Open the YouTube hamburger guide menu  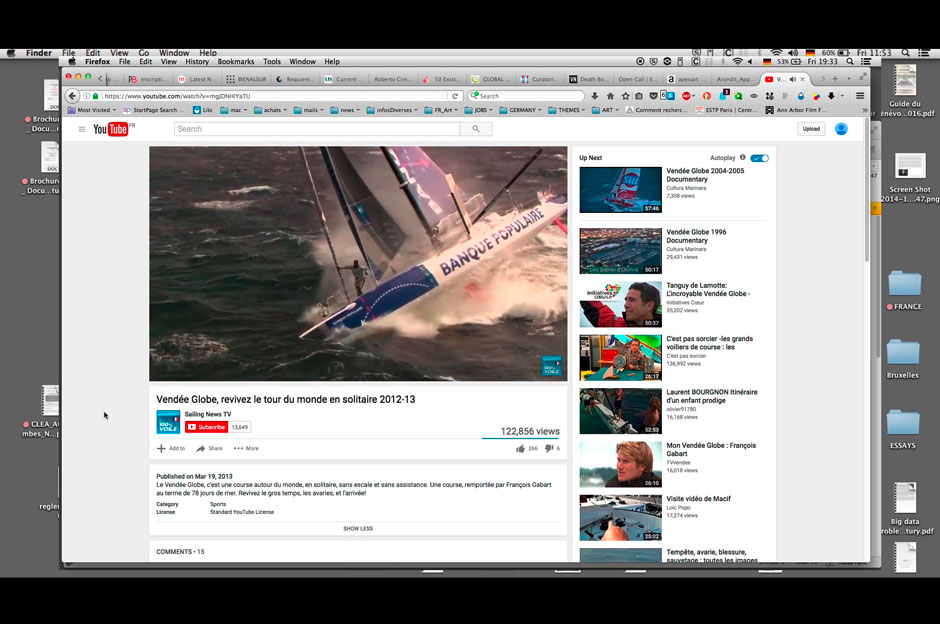click(x=82, y=129)
